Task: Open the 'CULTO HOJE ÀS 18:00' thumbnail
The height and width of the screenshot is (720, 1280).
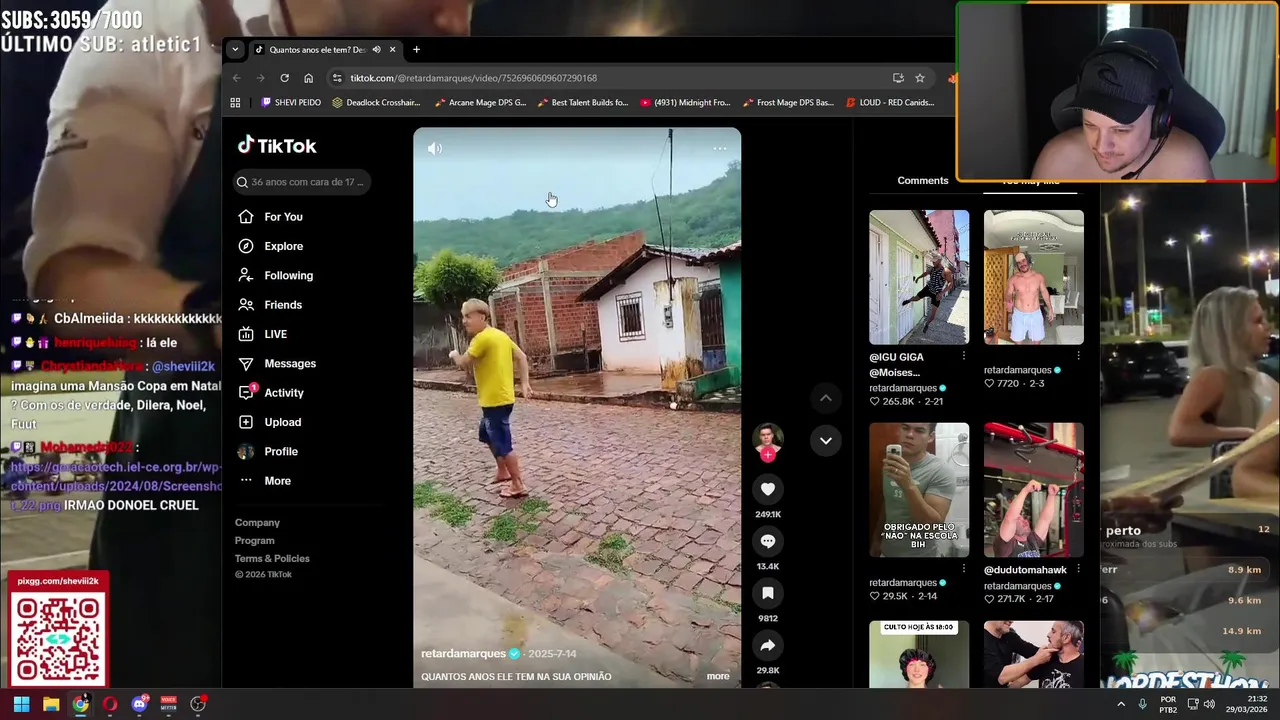Action: (919, 655)
